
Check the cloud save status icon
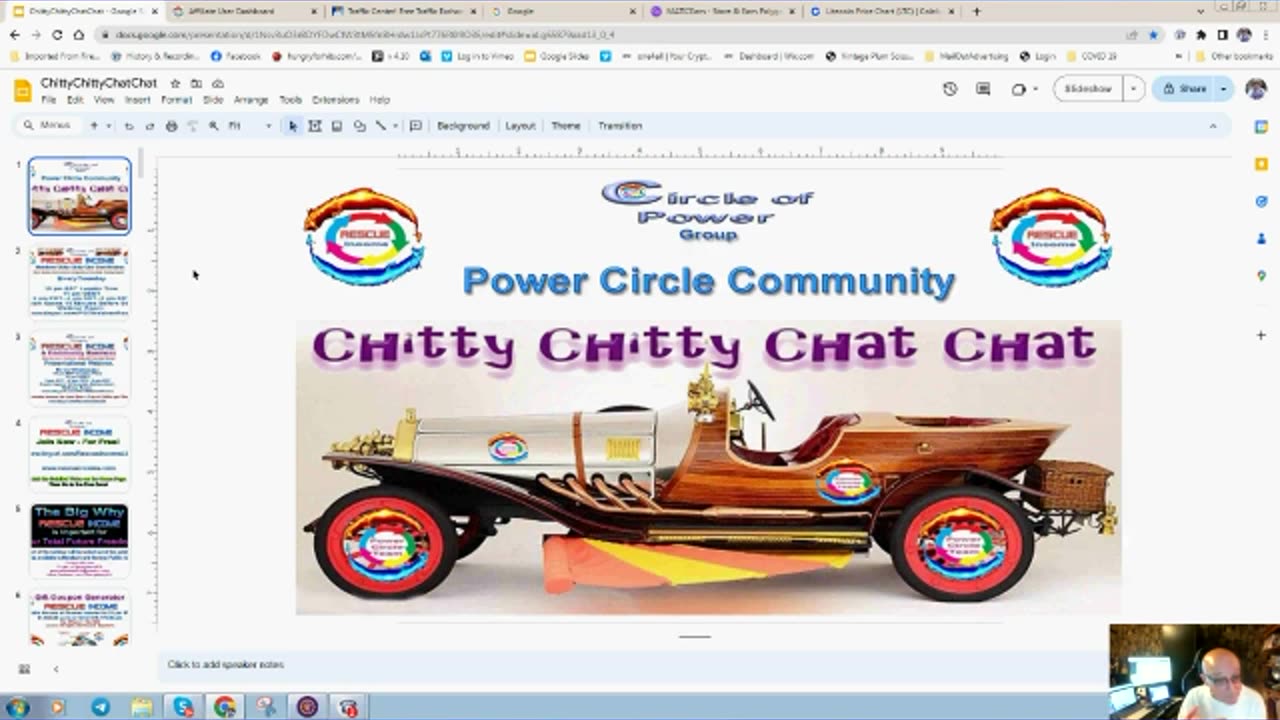218,83
